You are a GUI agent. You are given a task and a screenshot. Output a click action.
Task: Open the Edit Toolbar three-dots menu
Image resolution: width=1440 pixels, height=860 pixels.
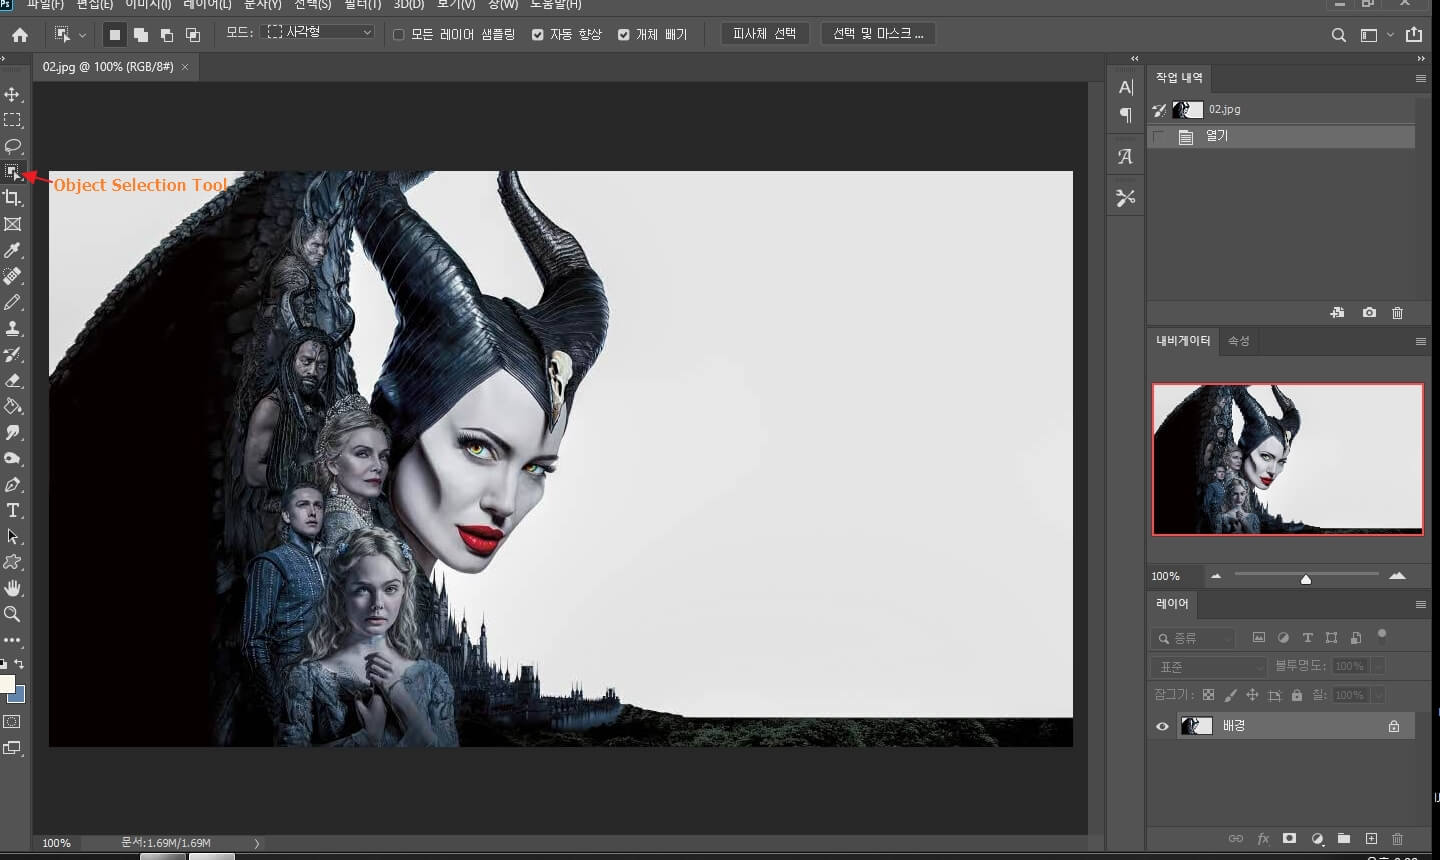click(13, 640)
